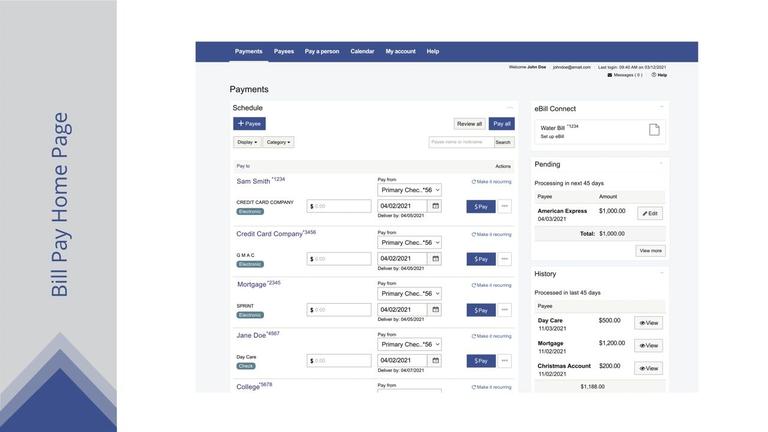Open more actions menu for Mortgage payee
The height and width of the screenshot is (432, 768).
point(505,310)
